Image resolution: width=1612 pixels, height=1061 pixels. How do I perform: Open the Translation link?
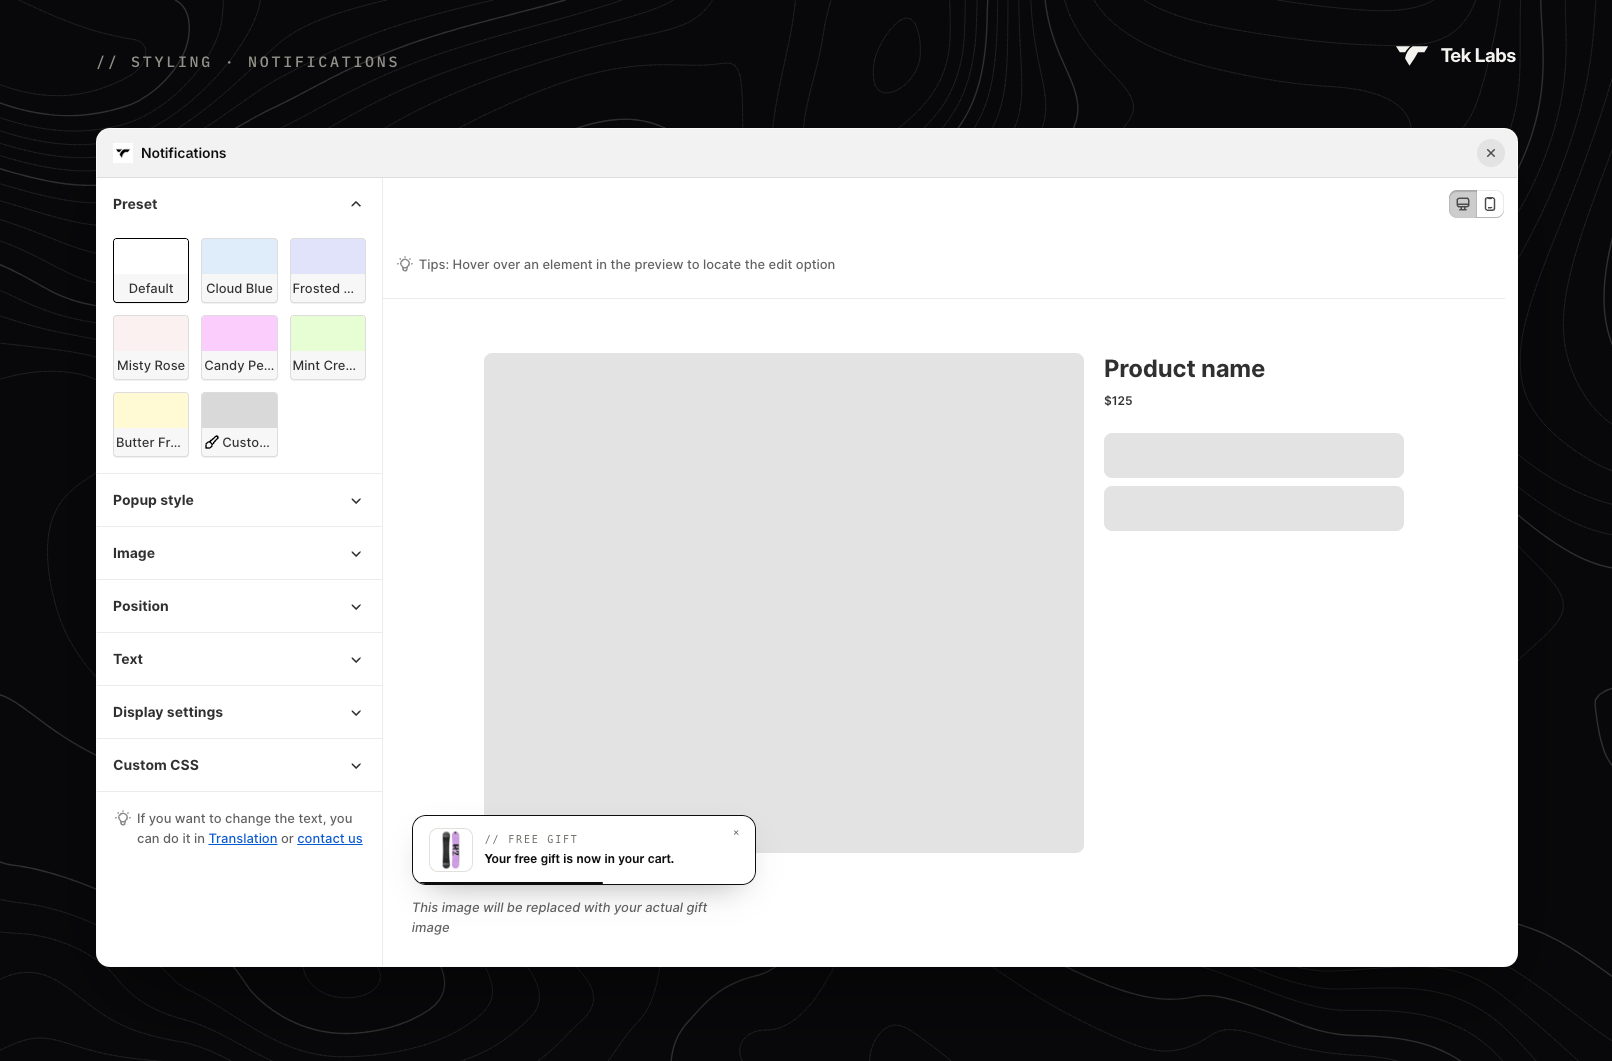pos(243,838)
